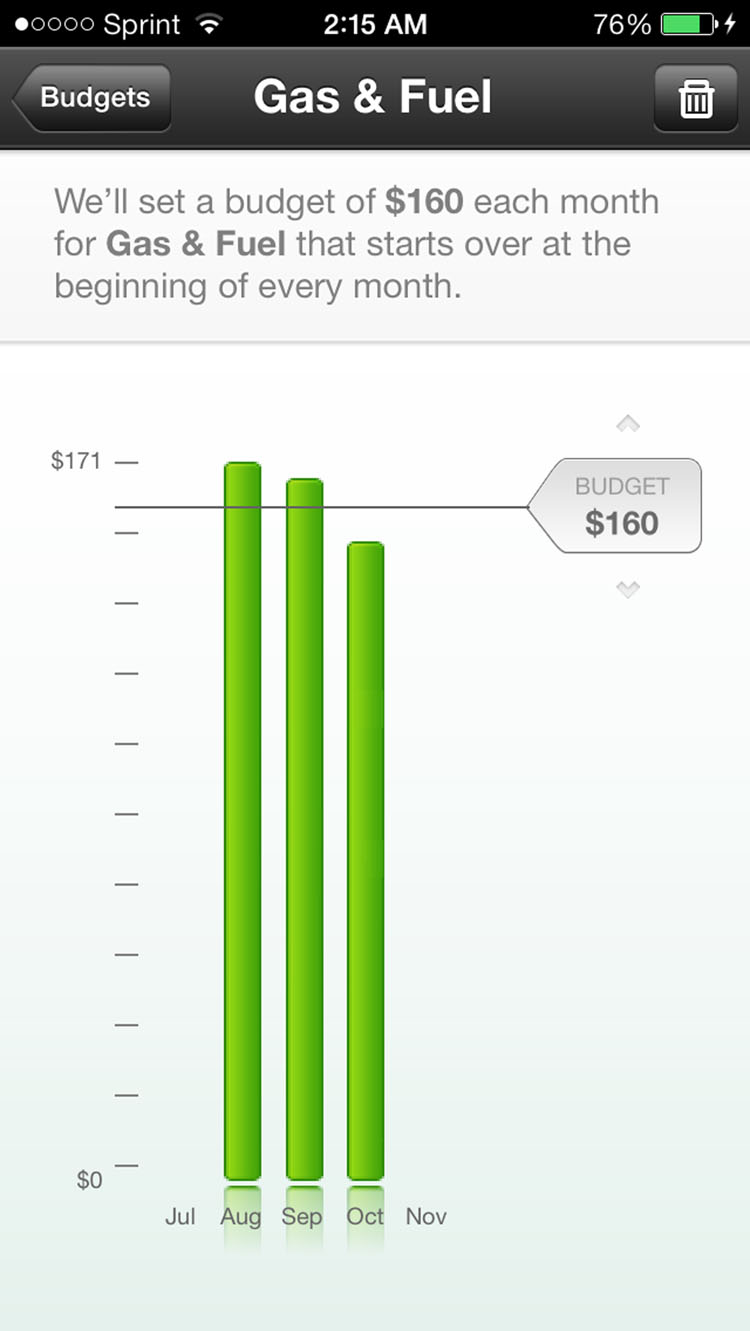Viewport: 750px width, 1331px height.
Task: Tap the Gas & Fuel title
Action: click(373, 98)
